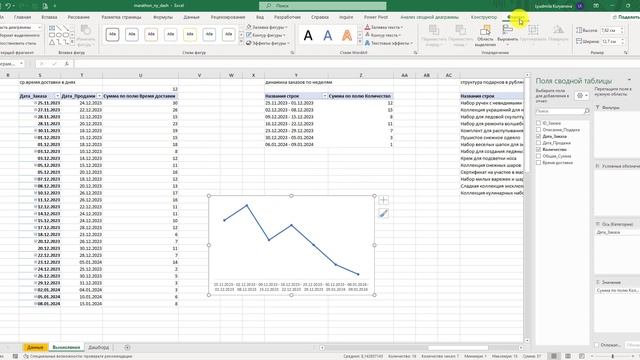Switch to Page Layout view icon in status bar
640x360 pixels.
pyautogui.click(x=568, y=356)
